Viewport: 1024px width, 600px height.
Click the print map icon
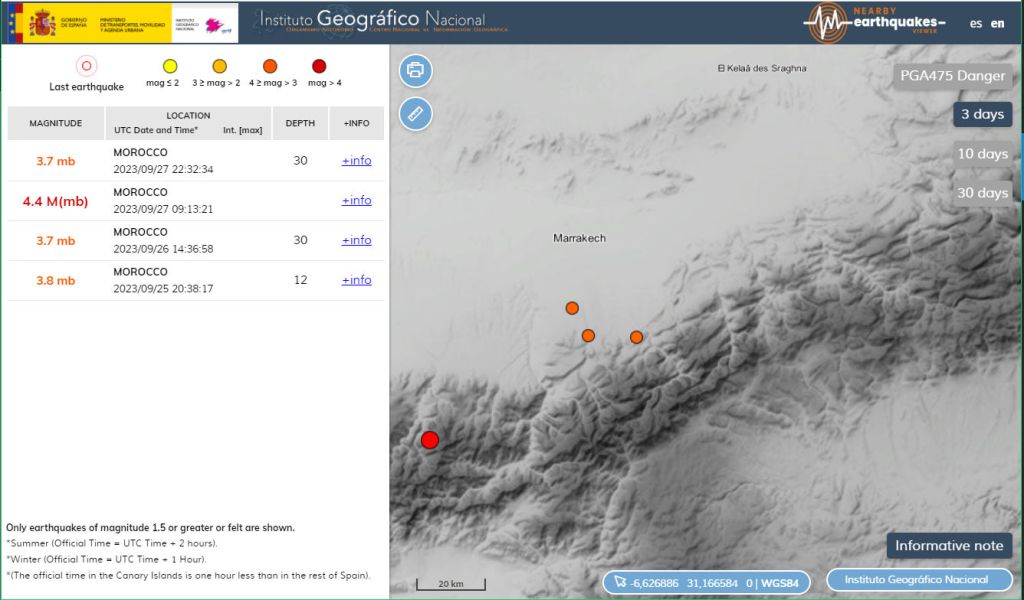pos(416,70)
